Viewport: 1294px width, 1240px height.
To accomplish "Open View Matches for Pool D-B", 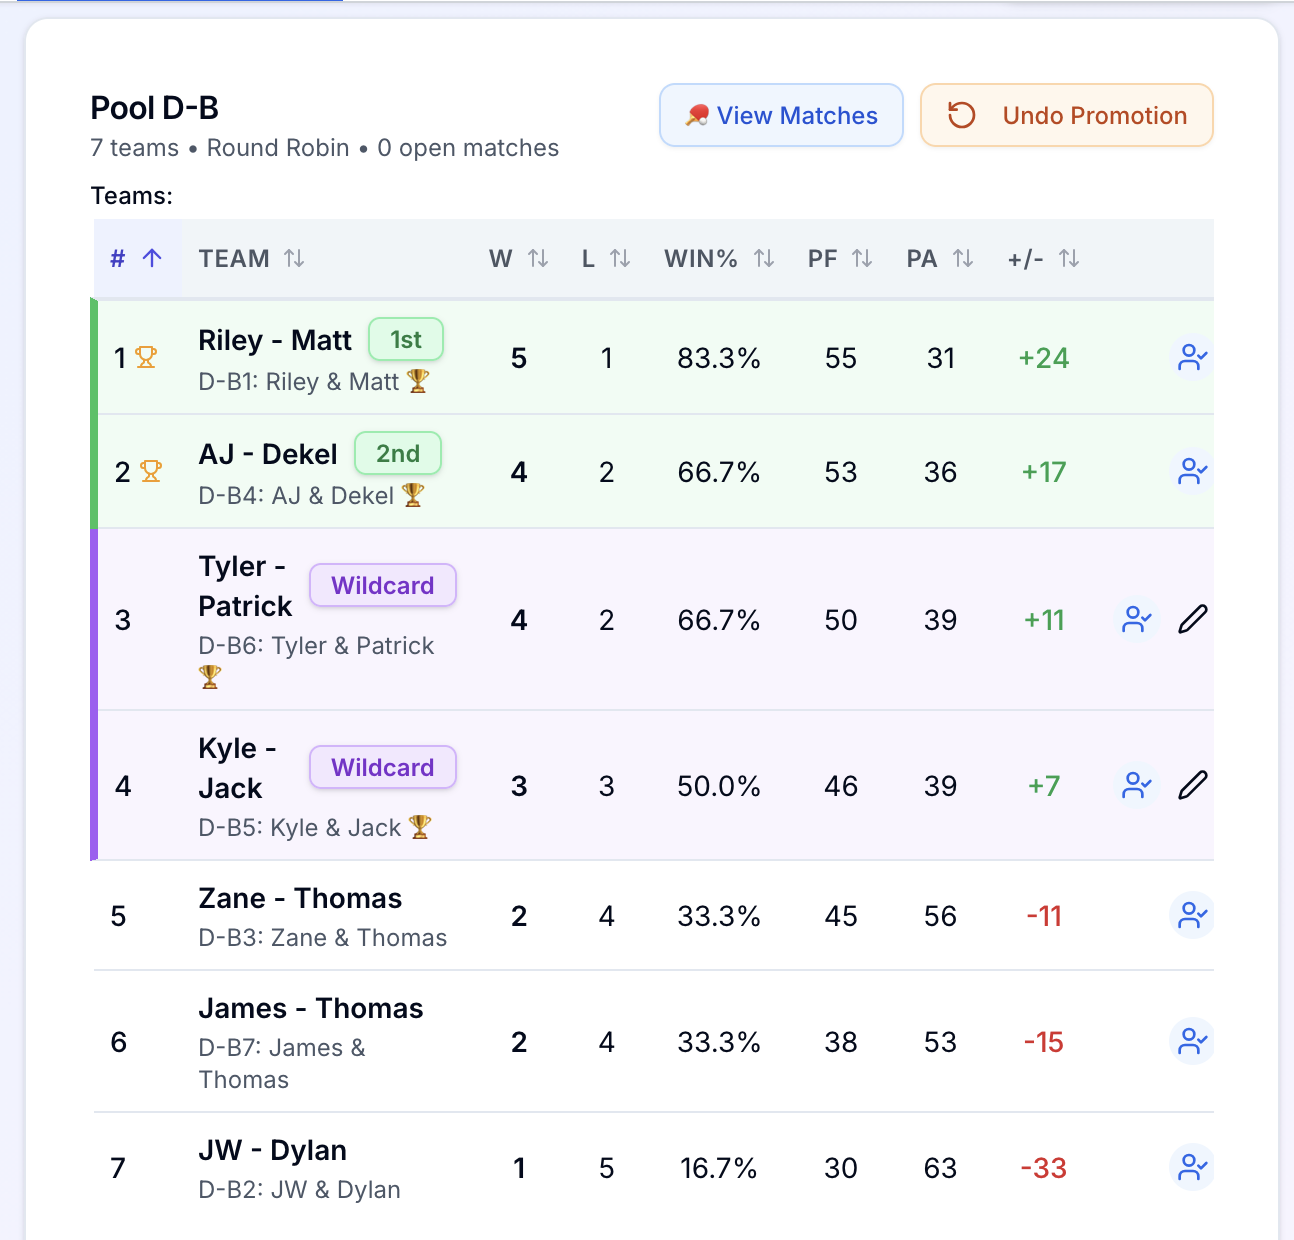I will (781, 116).
